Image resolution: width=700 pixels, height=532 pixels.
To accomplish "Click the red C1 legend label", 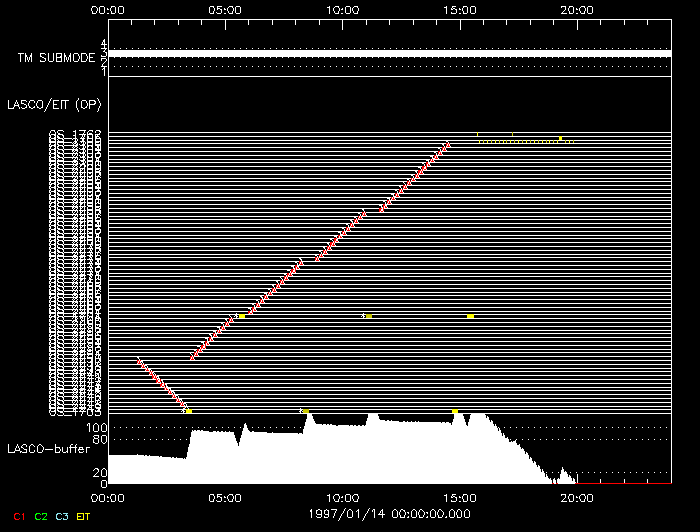I will 17,515.
